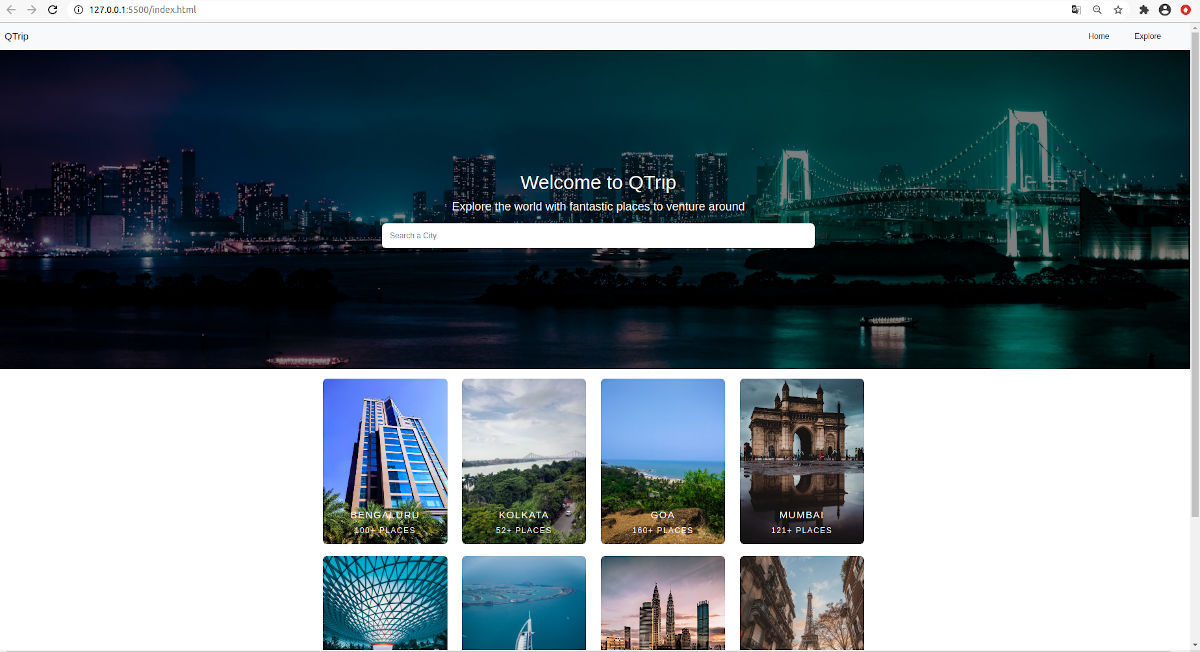Reload the page with the refresh icon

(x=53, y=10)
